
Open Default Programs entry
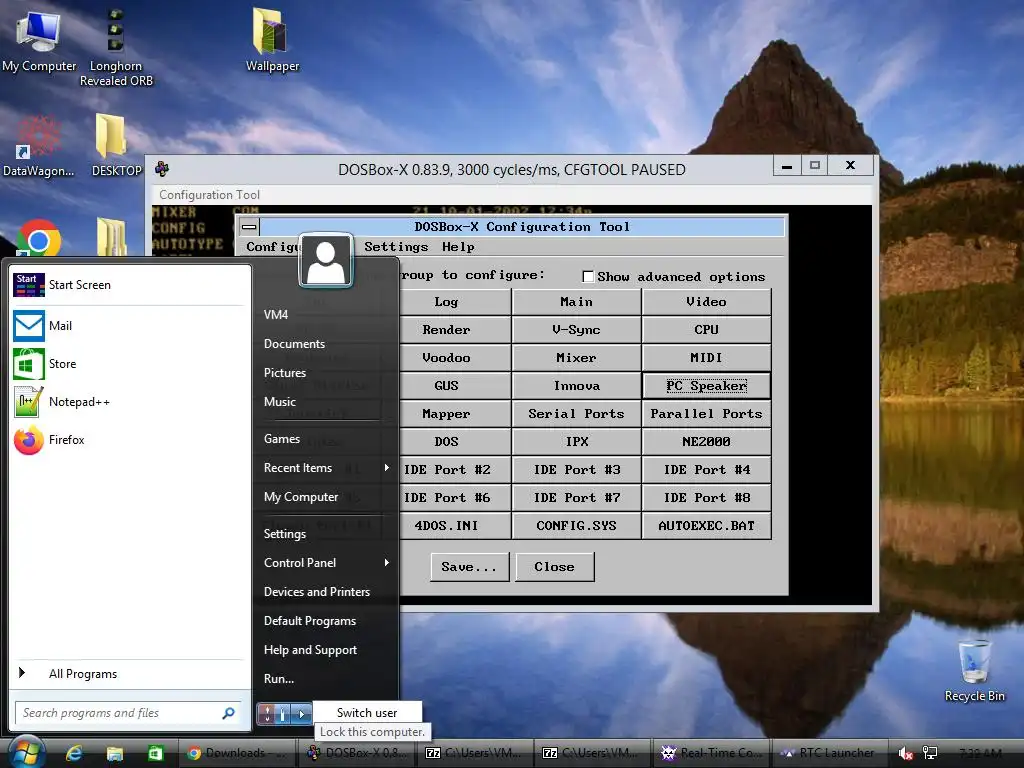[x=310, y=621]
